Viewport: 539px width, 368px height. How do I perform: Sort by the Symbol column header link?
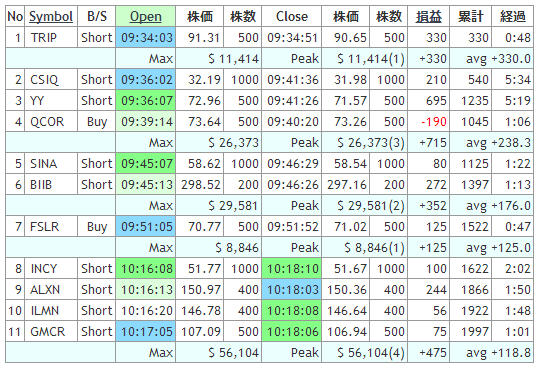[x=51, y=16]
